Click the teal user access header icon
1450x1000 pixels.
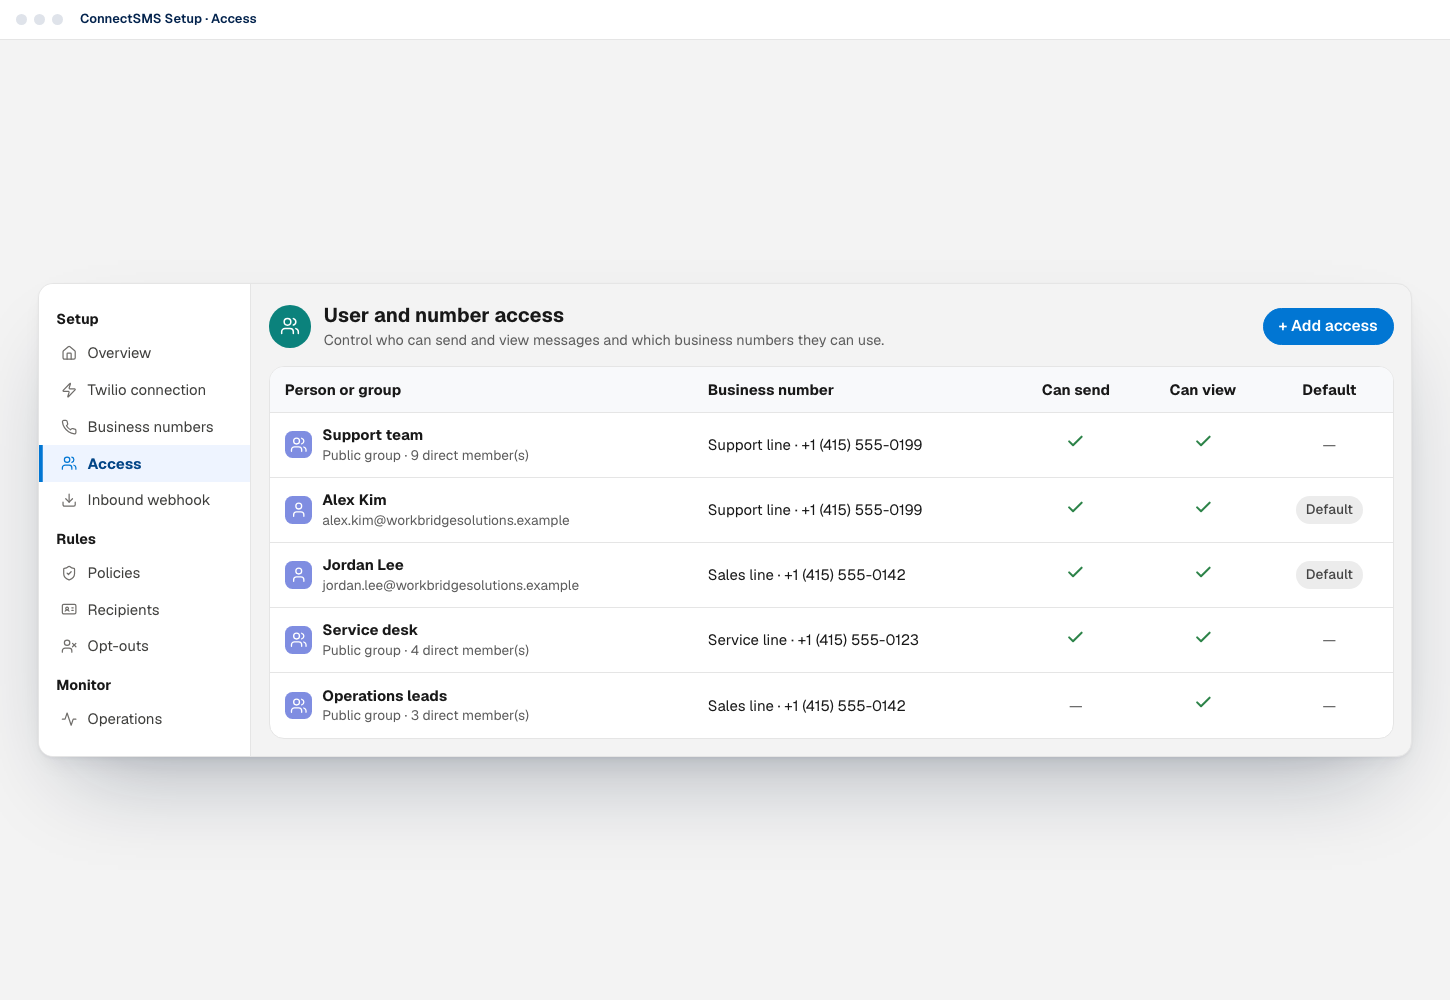point(290,326)
